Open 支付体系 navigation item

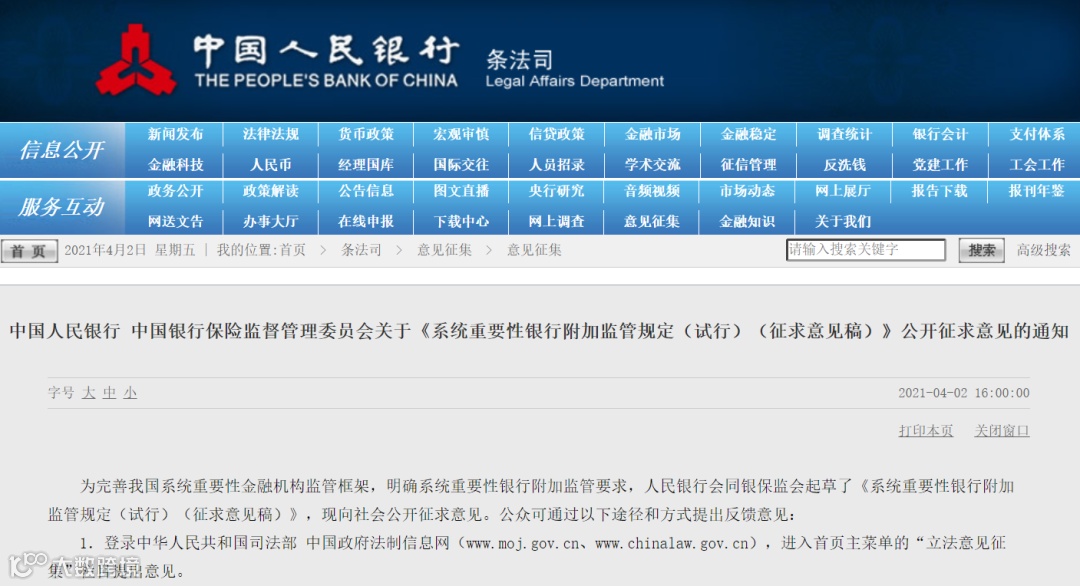(1037, 134)
